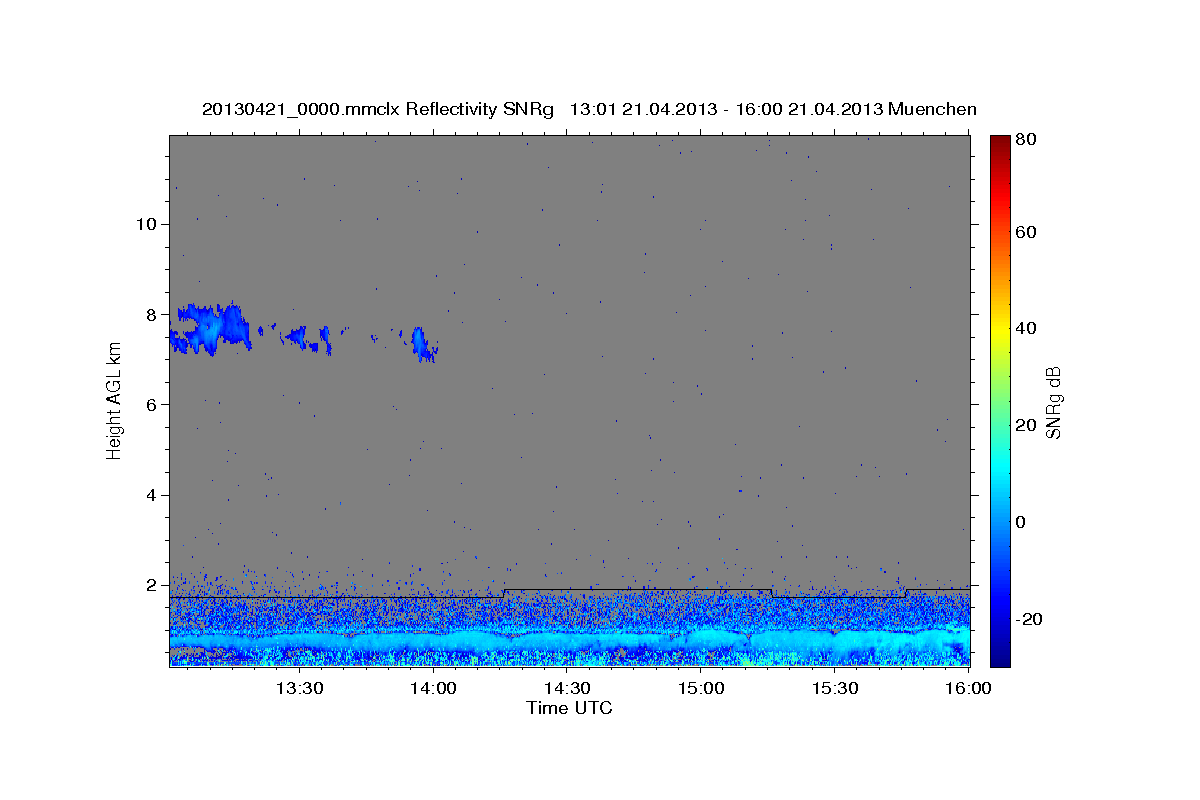Image resolution: width=1200 pixels, height=800 pixels.
Task: Click the 13:30 time tick label
Action: [x=299, y=689]
